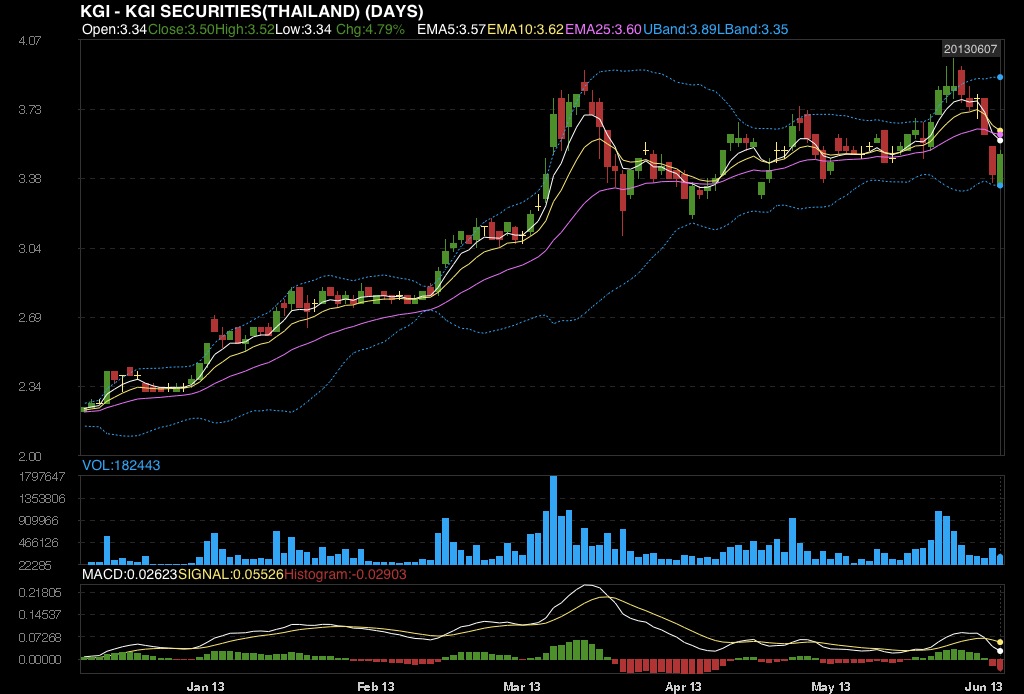Click the 4.07 price axis label

click(x=30, y=40)
